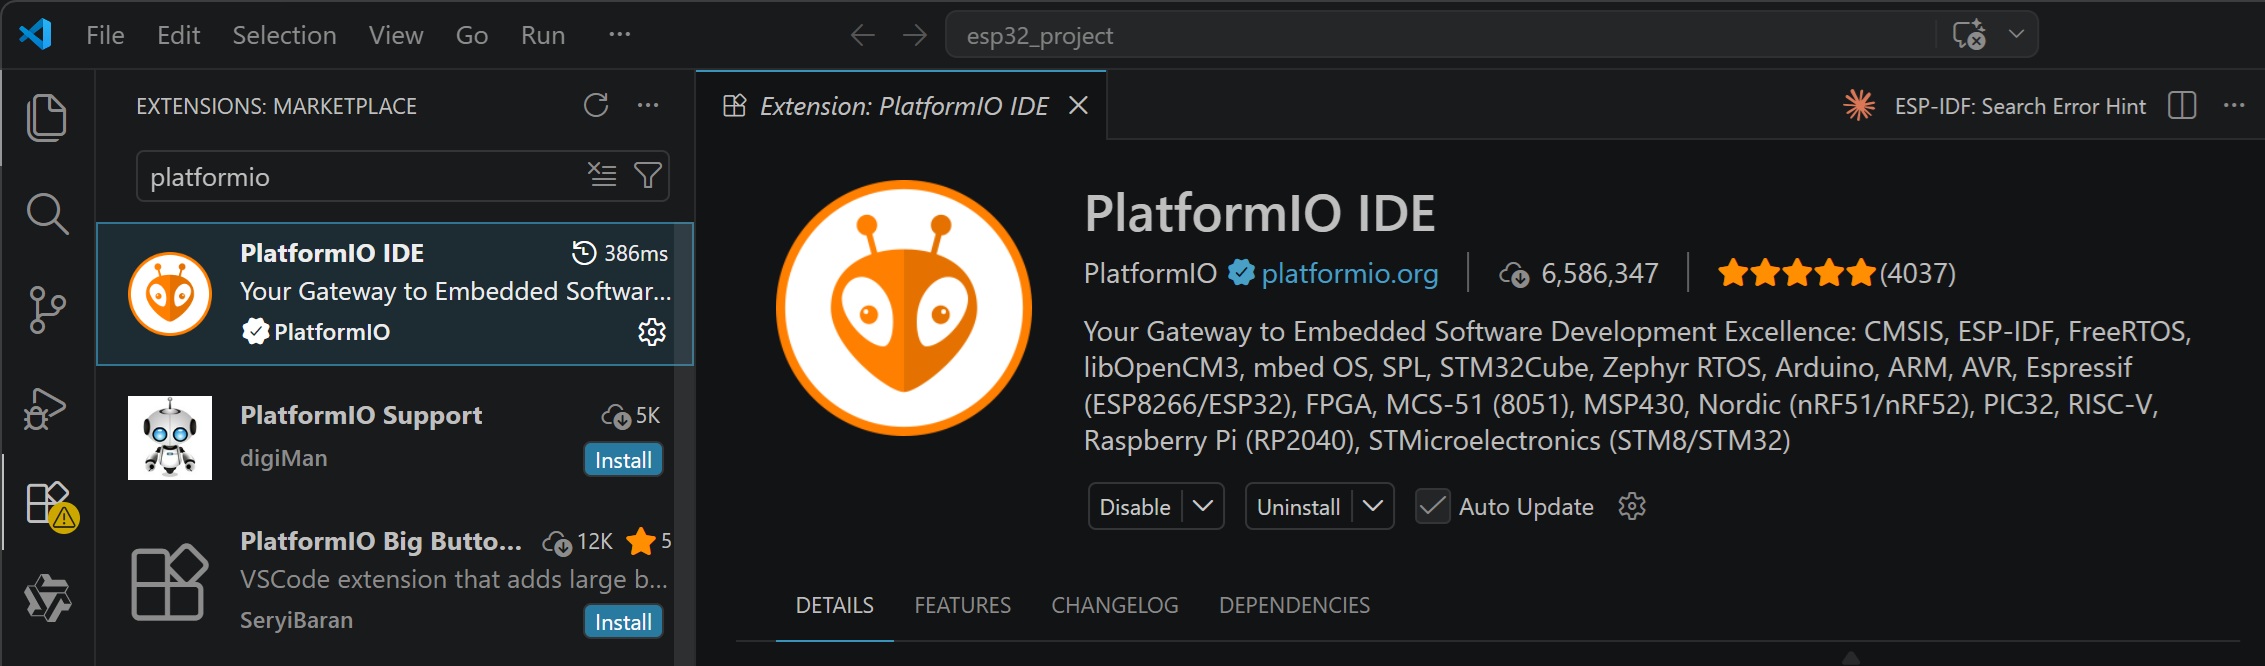Expand the Disable button dropdown arrow
Image resolution: width=2265 pixels, height=666 pixels.
pos(1203,507)
